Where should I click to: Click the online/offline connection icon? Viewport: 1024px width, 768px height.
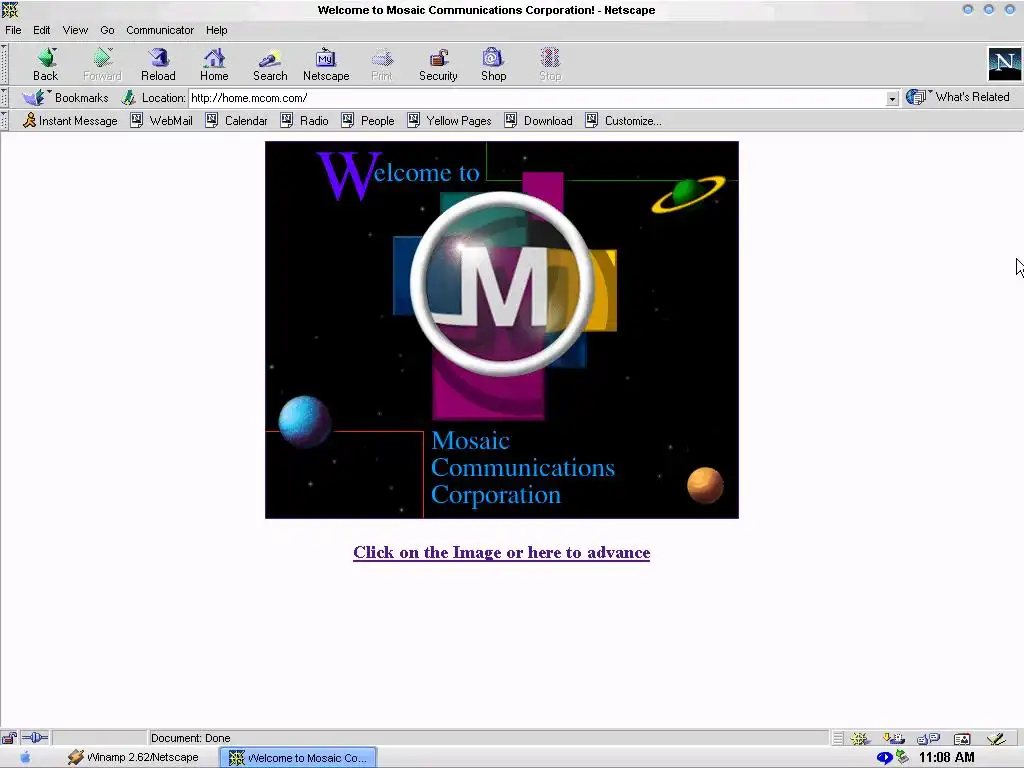(35, 738)
